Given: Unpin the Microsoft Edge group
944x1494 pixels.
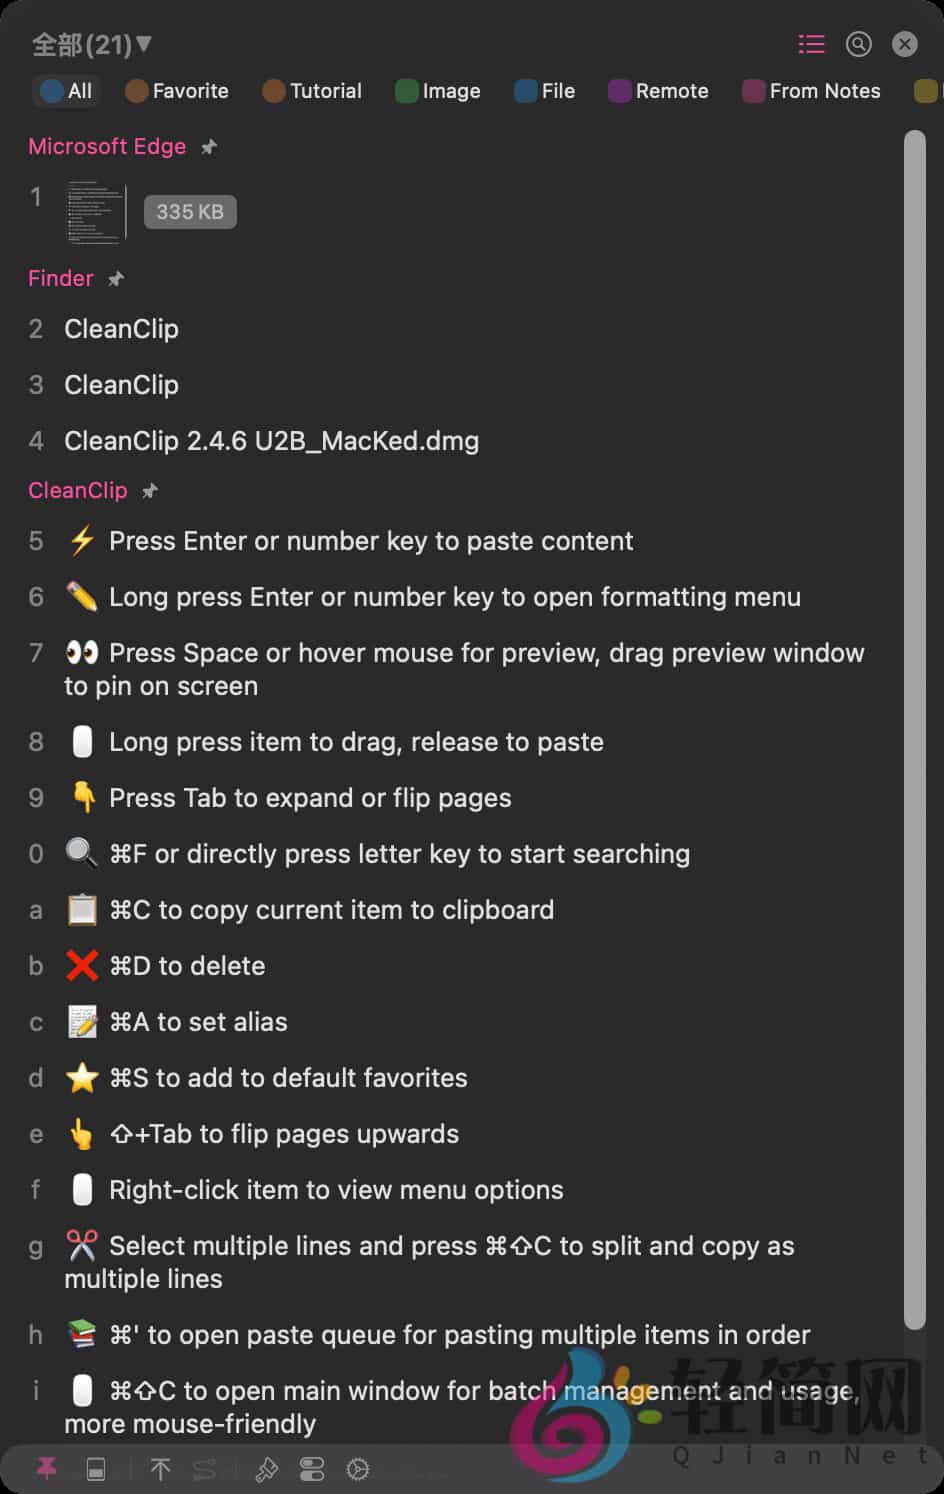Looking at the screenshot, I should tap(209, 146).
